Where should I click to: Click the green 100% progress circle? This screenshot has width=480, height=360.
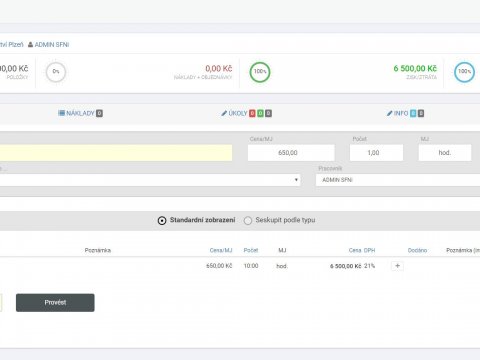[x=260, y=72]
